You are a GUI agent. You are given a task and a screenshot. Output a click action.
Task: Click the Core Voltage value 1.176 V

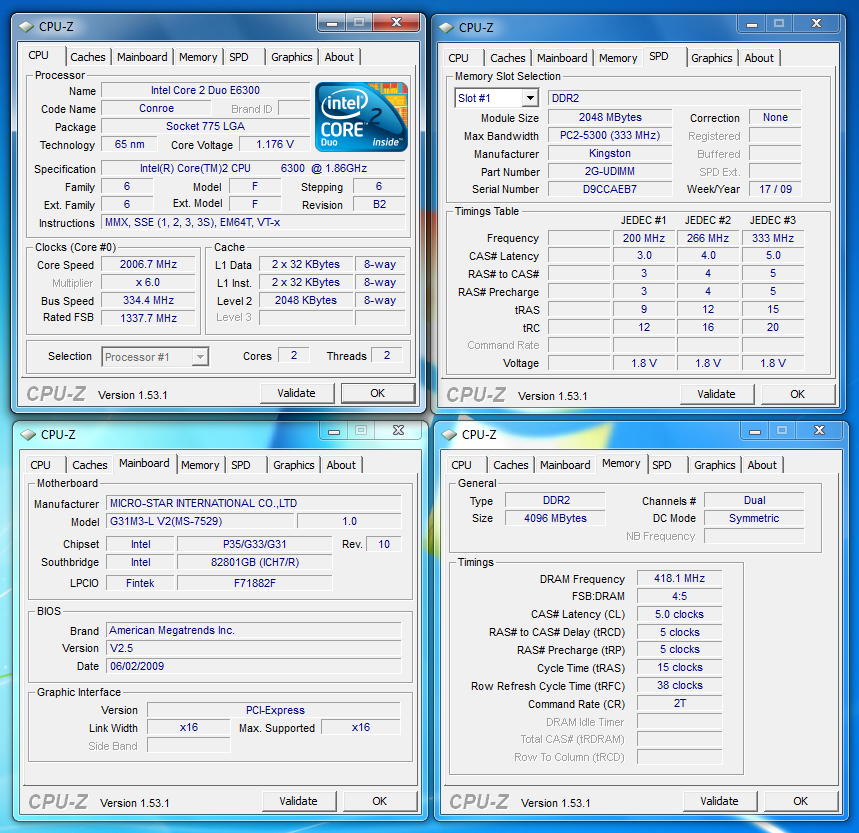pos(275,145)
